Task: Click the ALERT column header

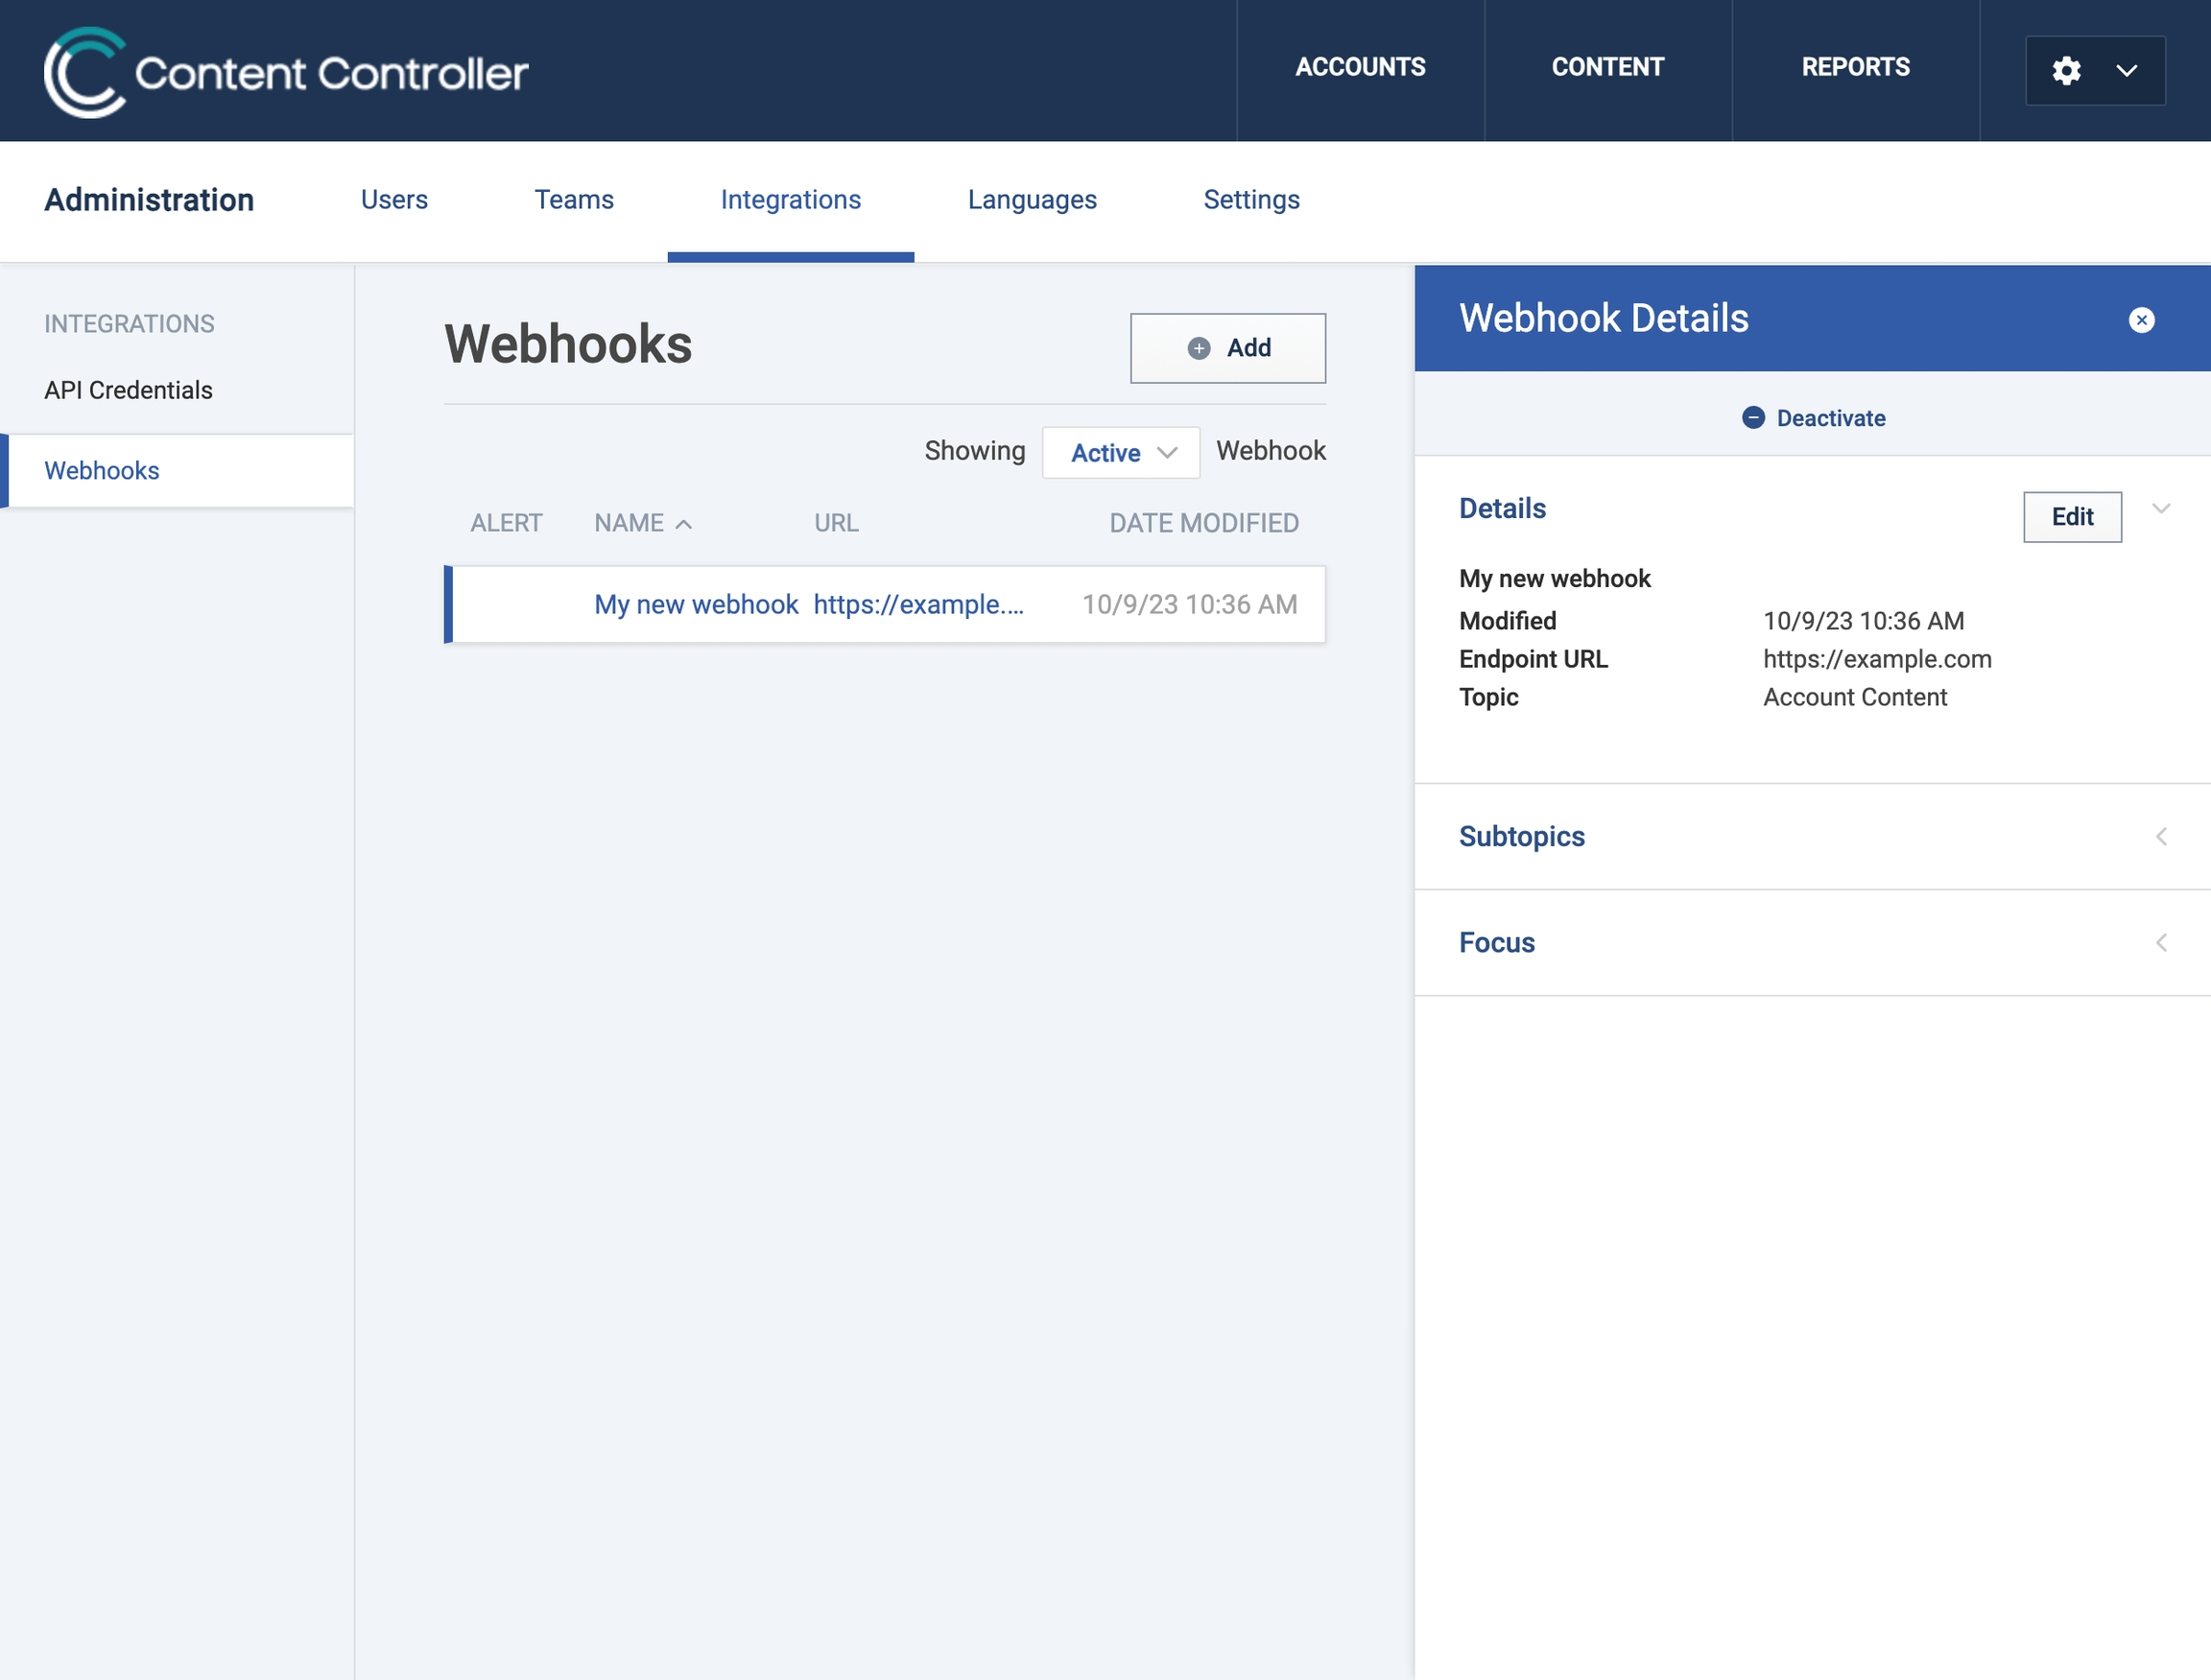Action: click(506, 523)
